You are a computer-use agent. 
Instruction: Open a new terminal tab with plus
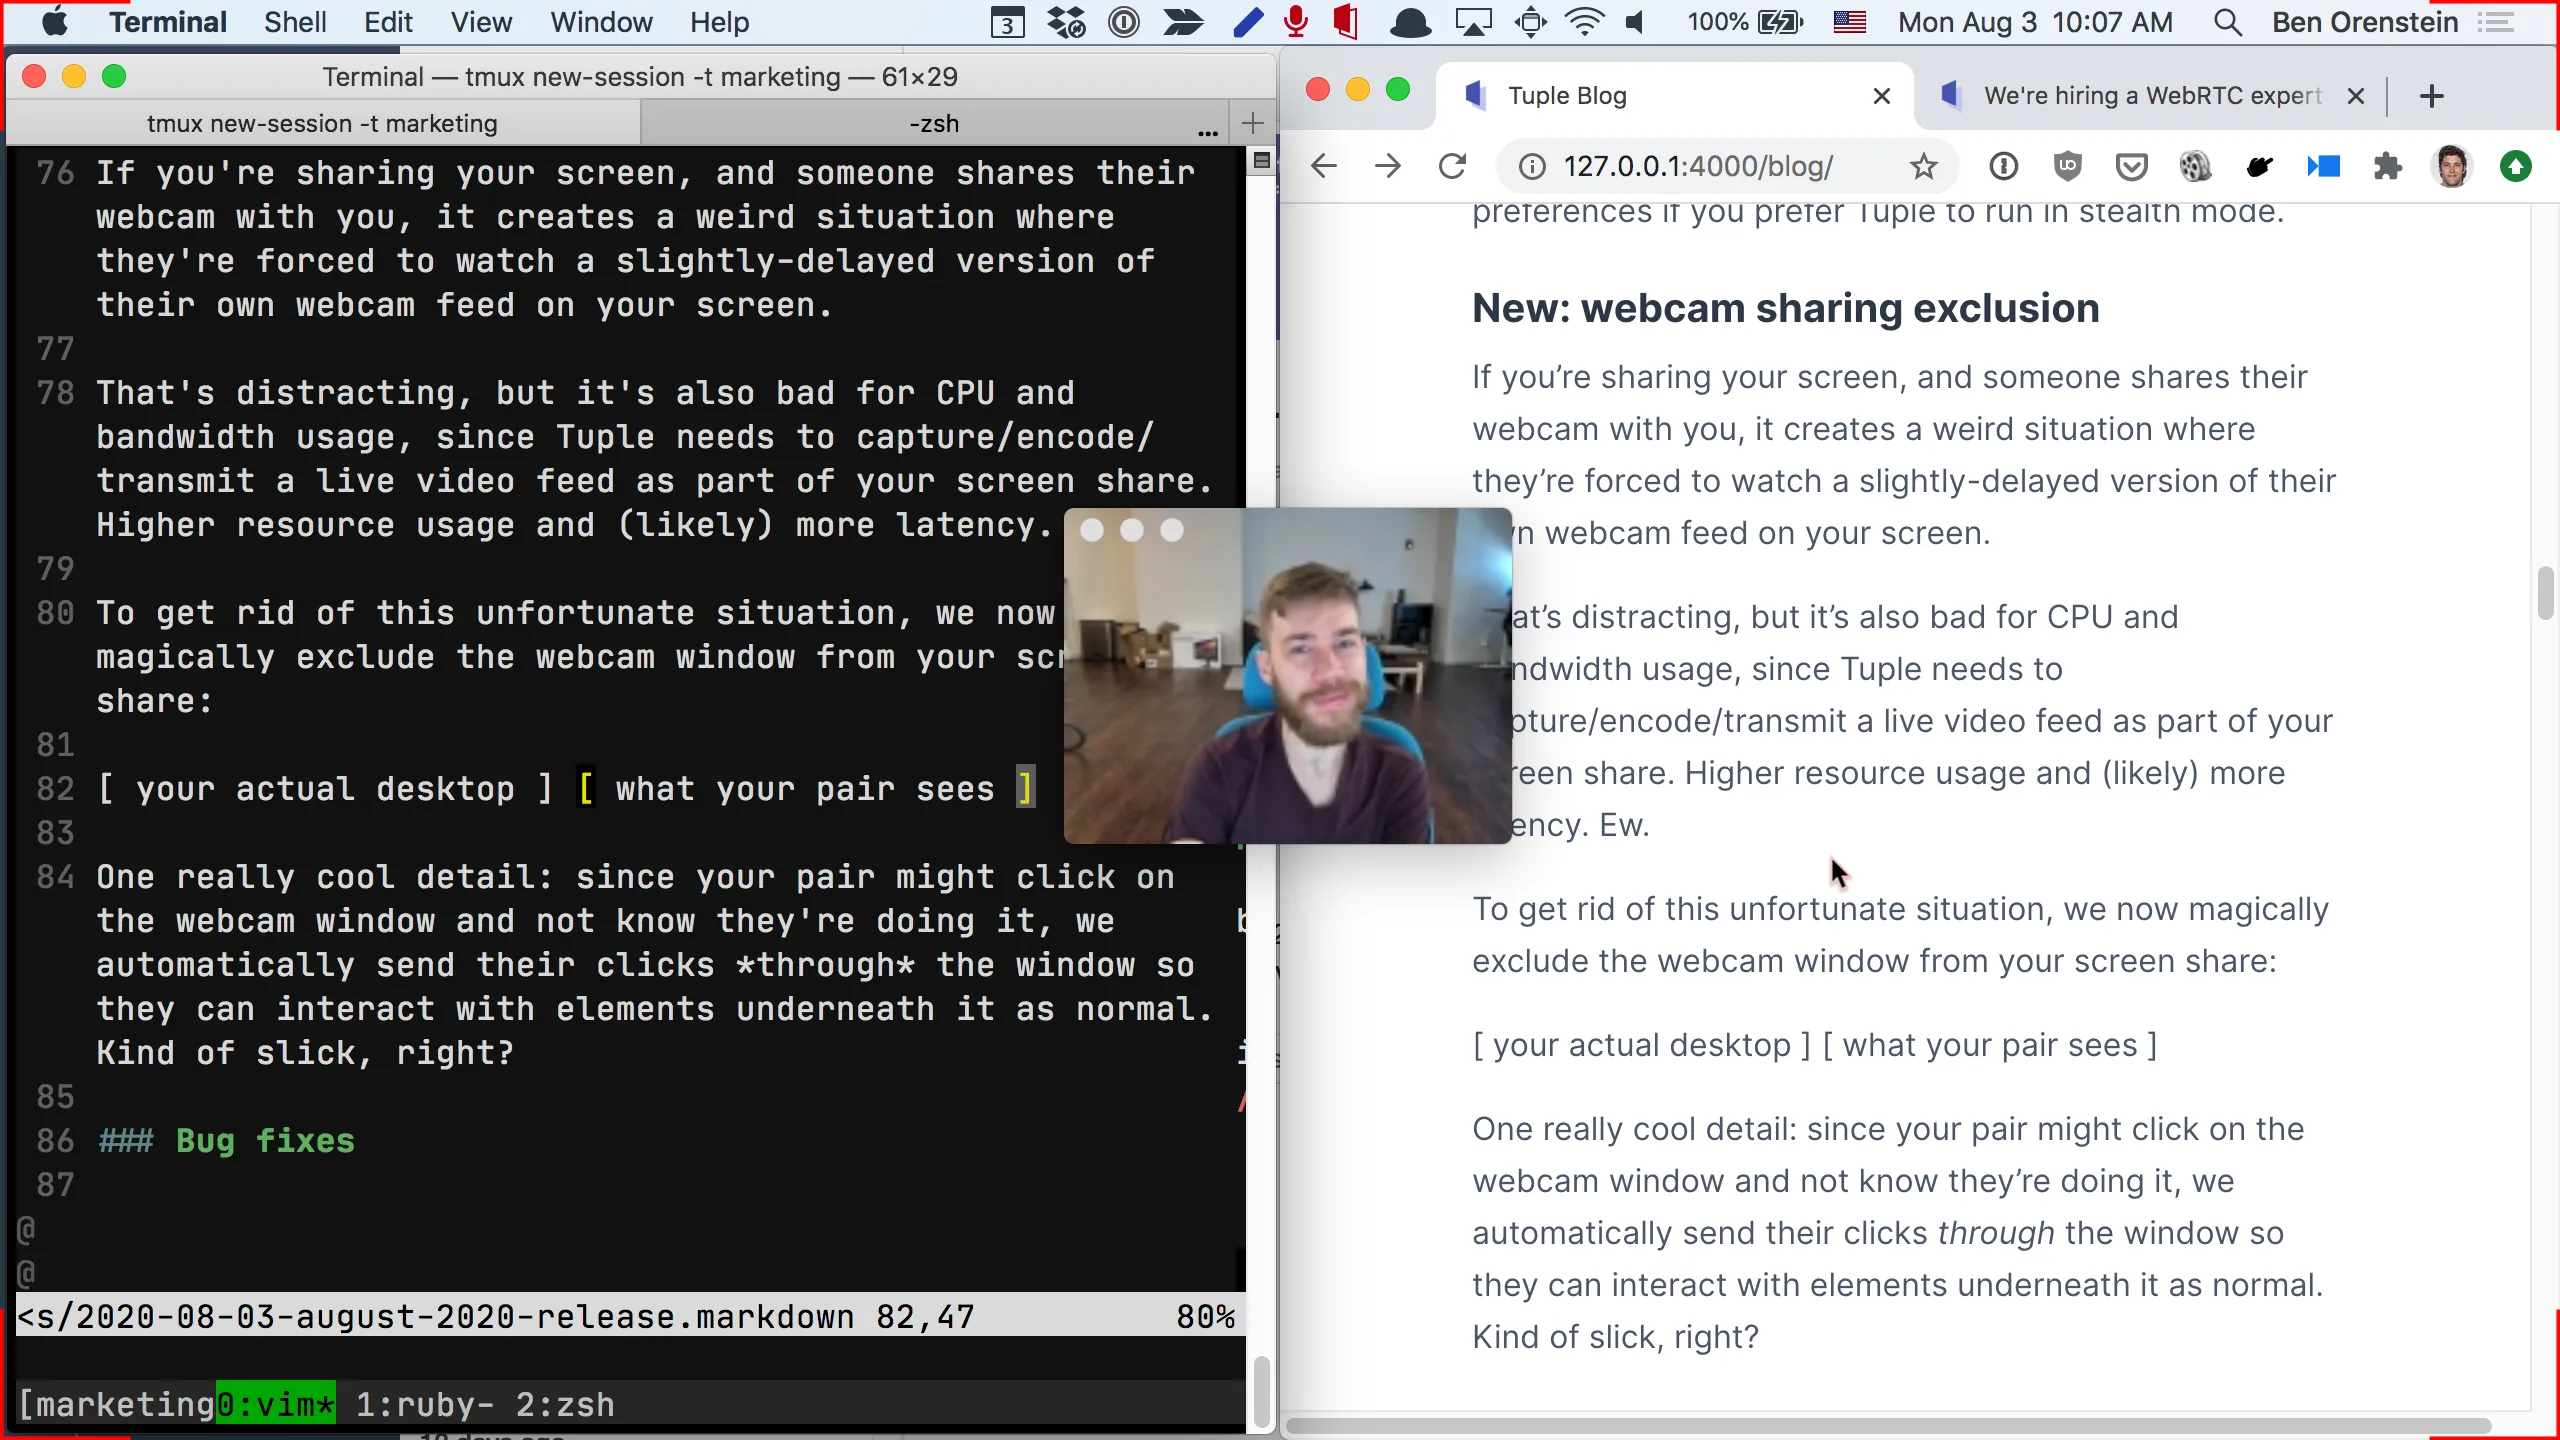tap(1251, 123)
